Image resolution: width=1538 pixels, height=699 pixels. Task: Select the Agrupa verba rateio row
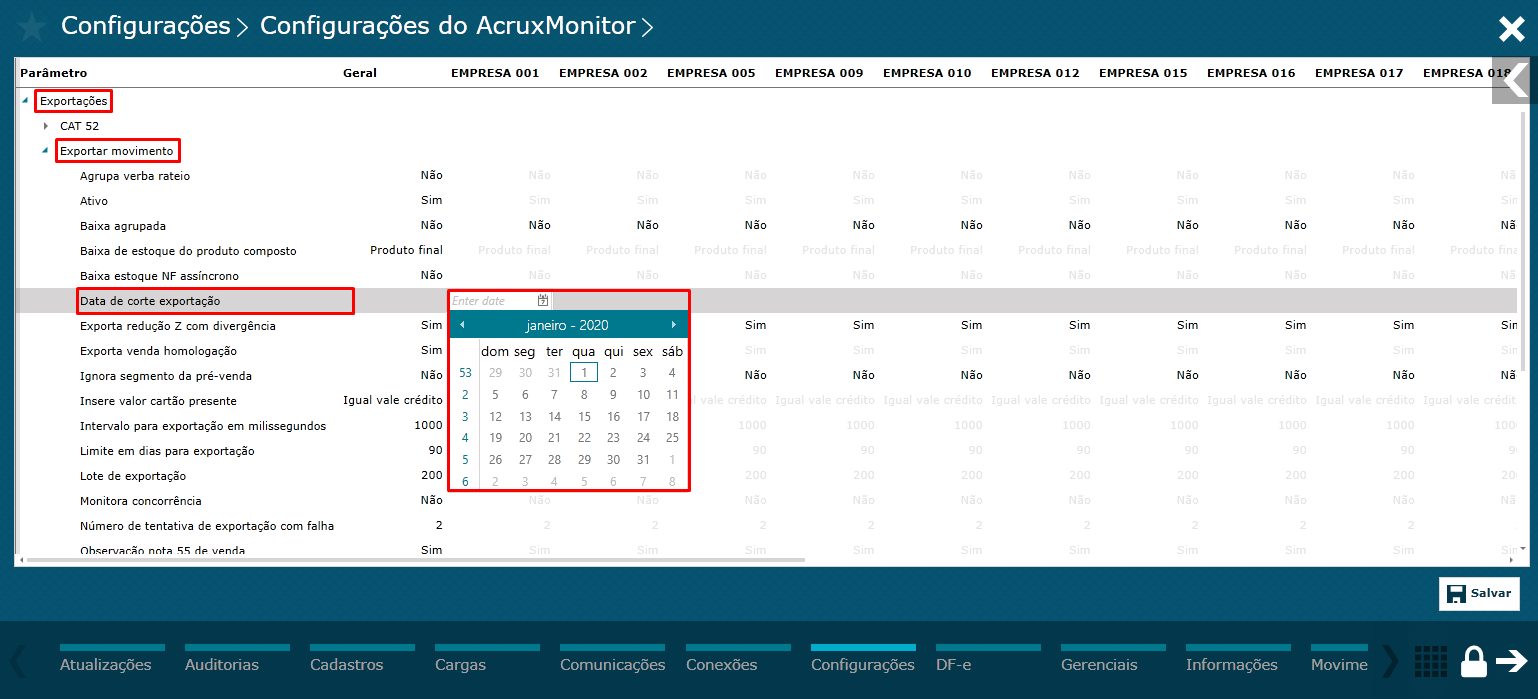click(135, 176)
